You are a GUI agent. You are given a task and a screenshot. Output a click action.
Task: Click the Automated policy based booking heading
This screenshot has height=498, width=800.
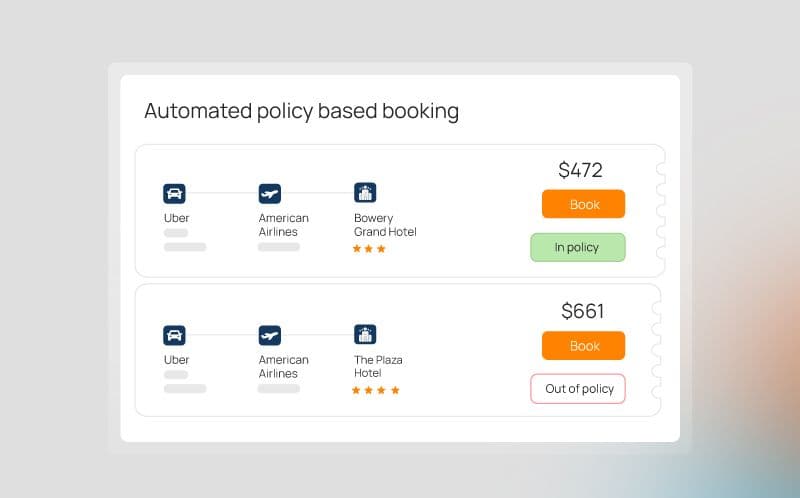(x=301, y=111)
